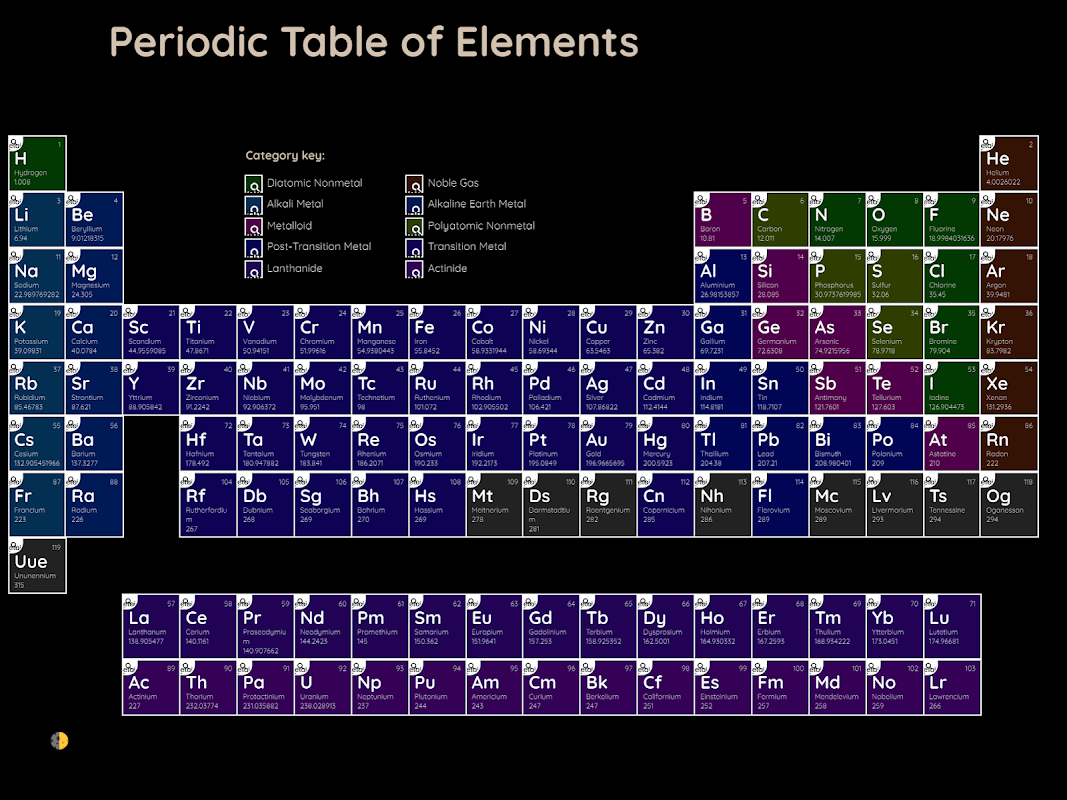Click the magnifier corner icon on Beryllium

tap(72, 199)
